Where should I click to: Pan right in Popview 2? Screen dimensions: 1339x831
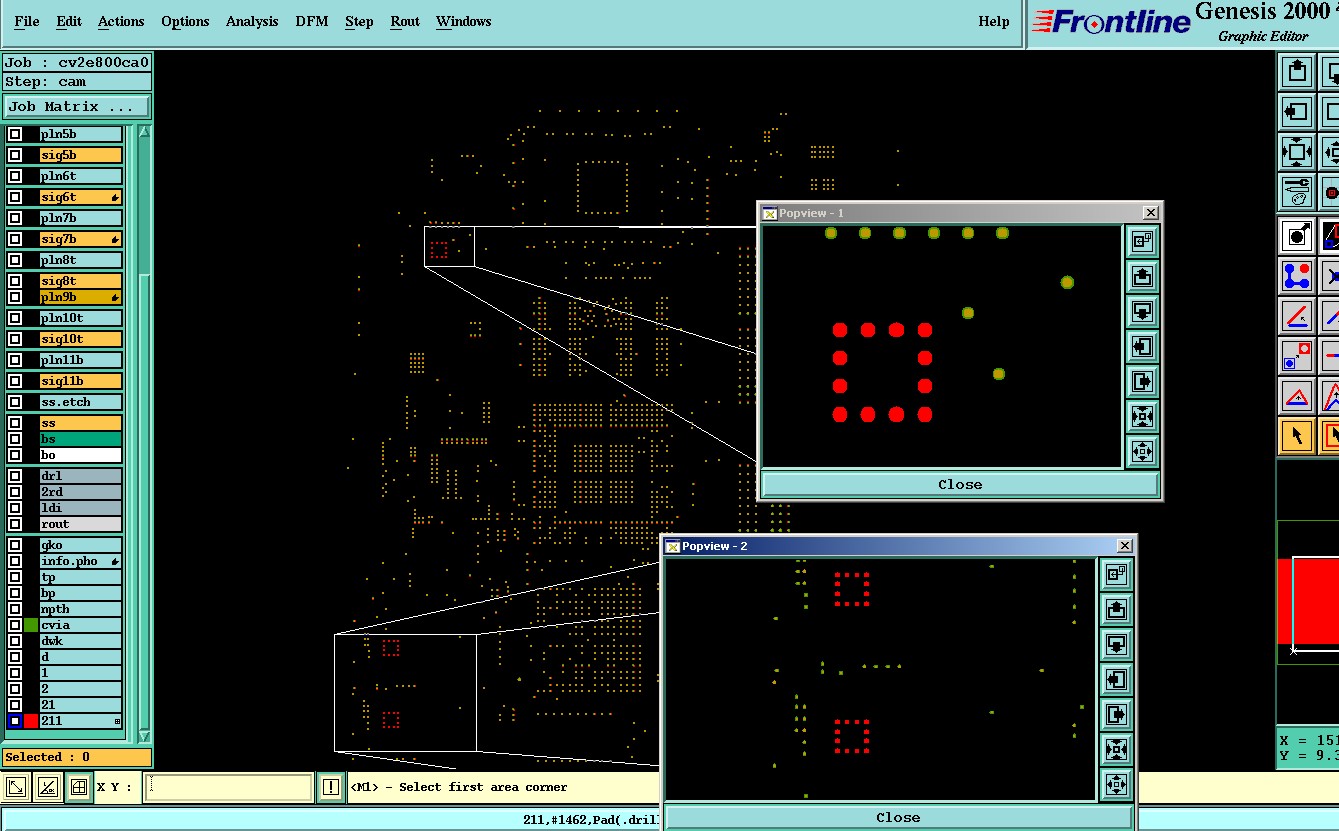[1116, 714]
